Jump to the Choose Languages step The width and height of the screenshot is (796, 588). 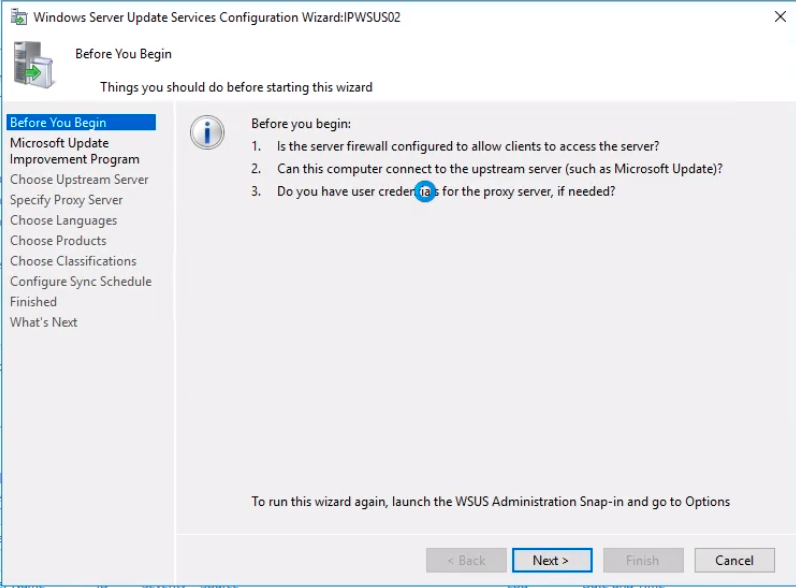(x=63, y=221)
